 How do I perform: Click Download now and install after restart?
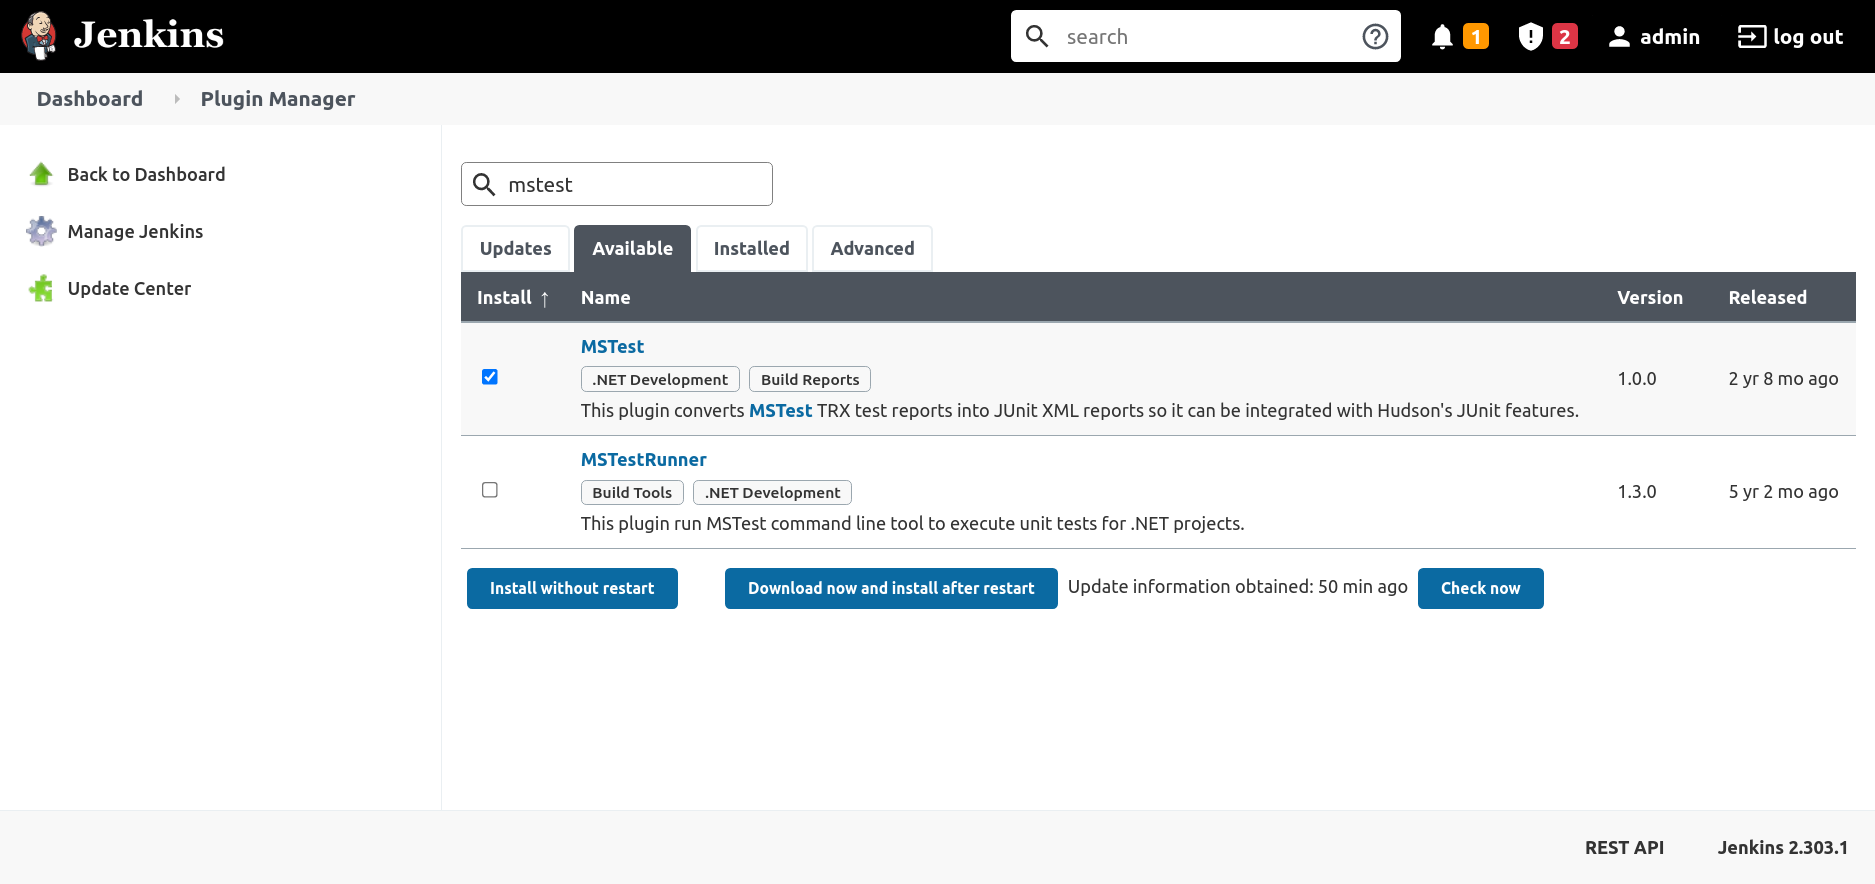pos(890,589)
